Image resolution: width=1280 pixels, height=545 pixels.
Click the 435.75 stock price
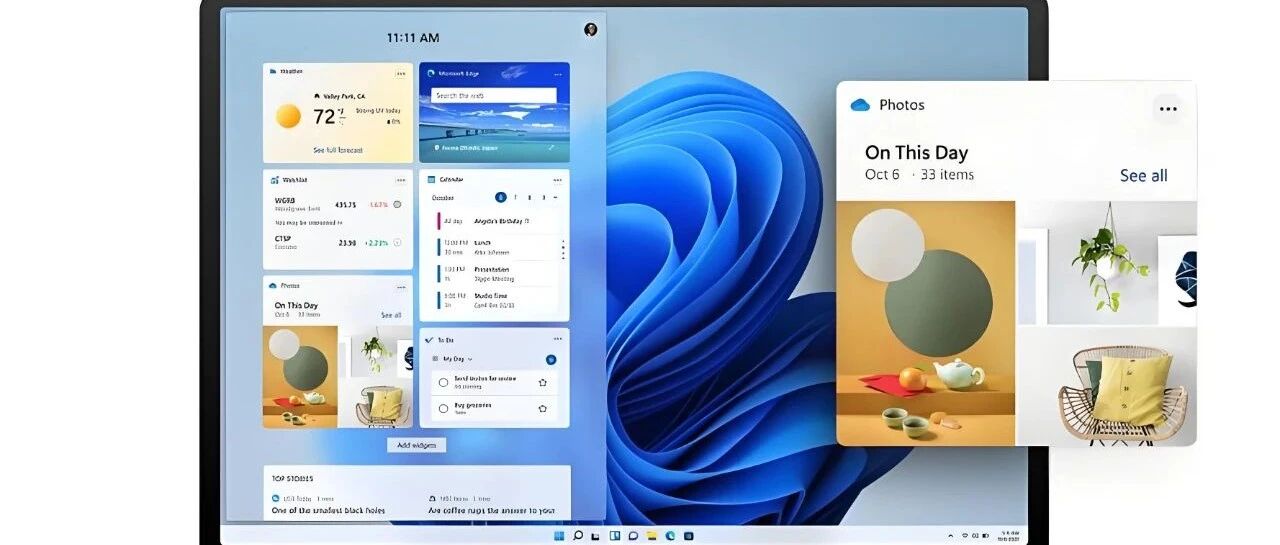point(347,204)
